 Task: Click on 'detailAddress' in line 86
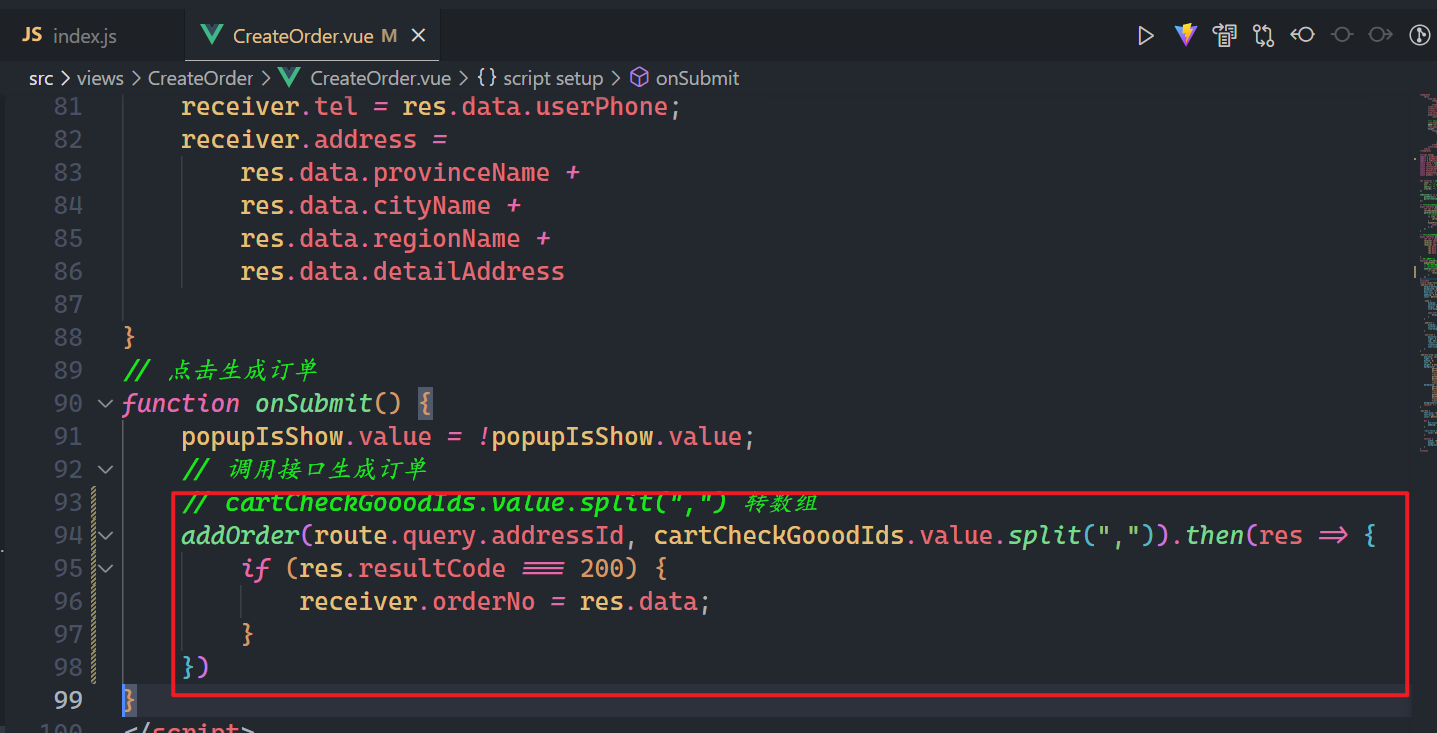click(x=469, y=271)
